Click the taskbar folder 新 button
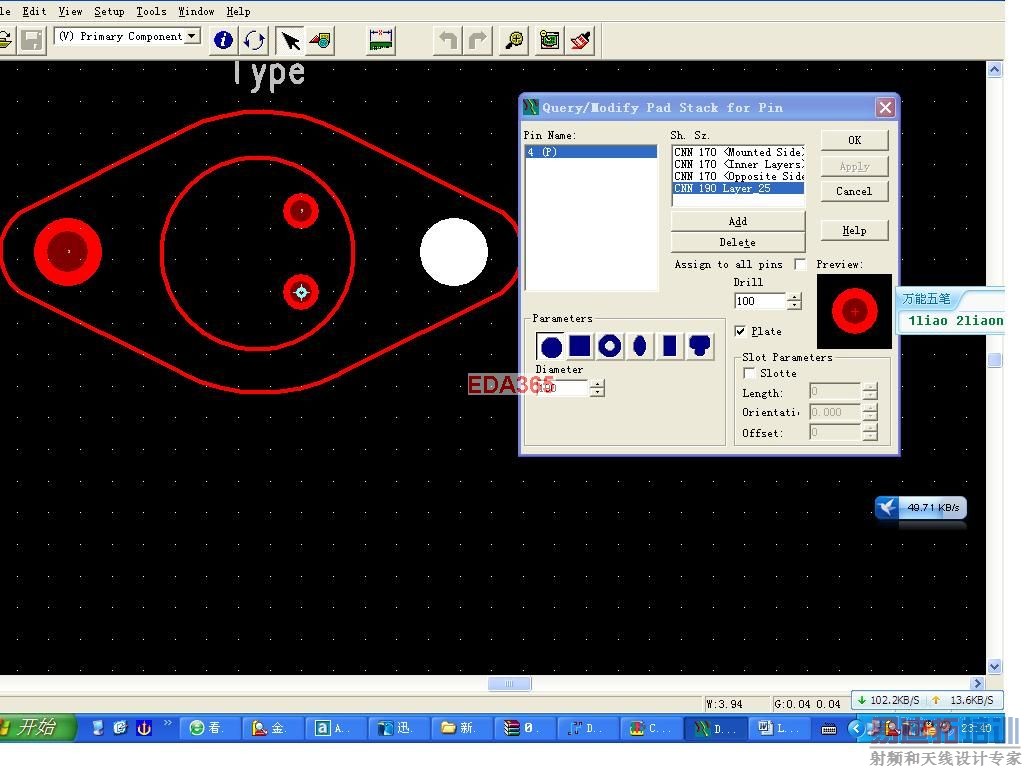The width and height of the screenshot is (1024, 768). (x=463, y=728)
